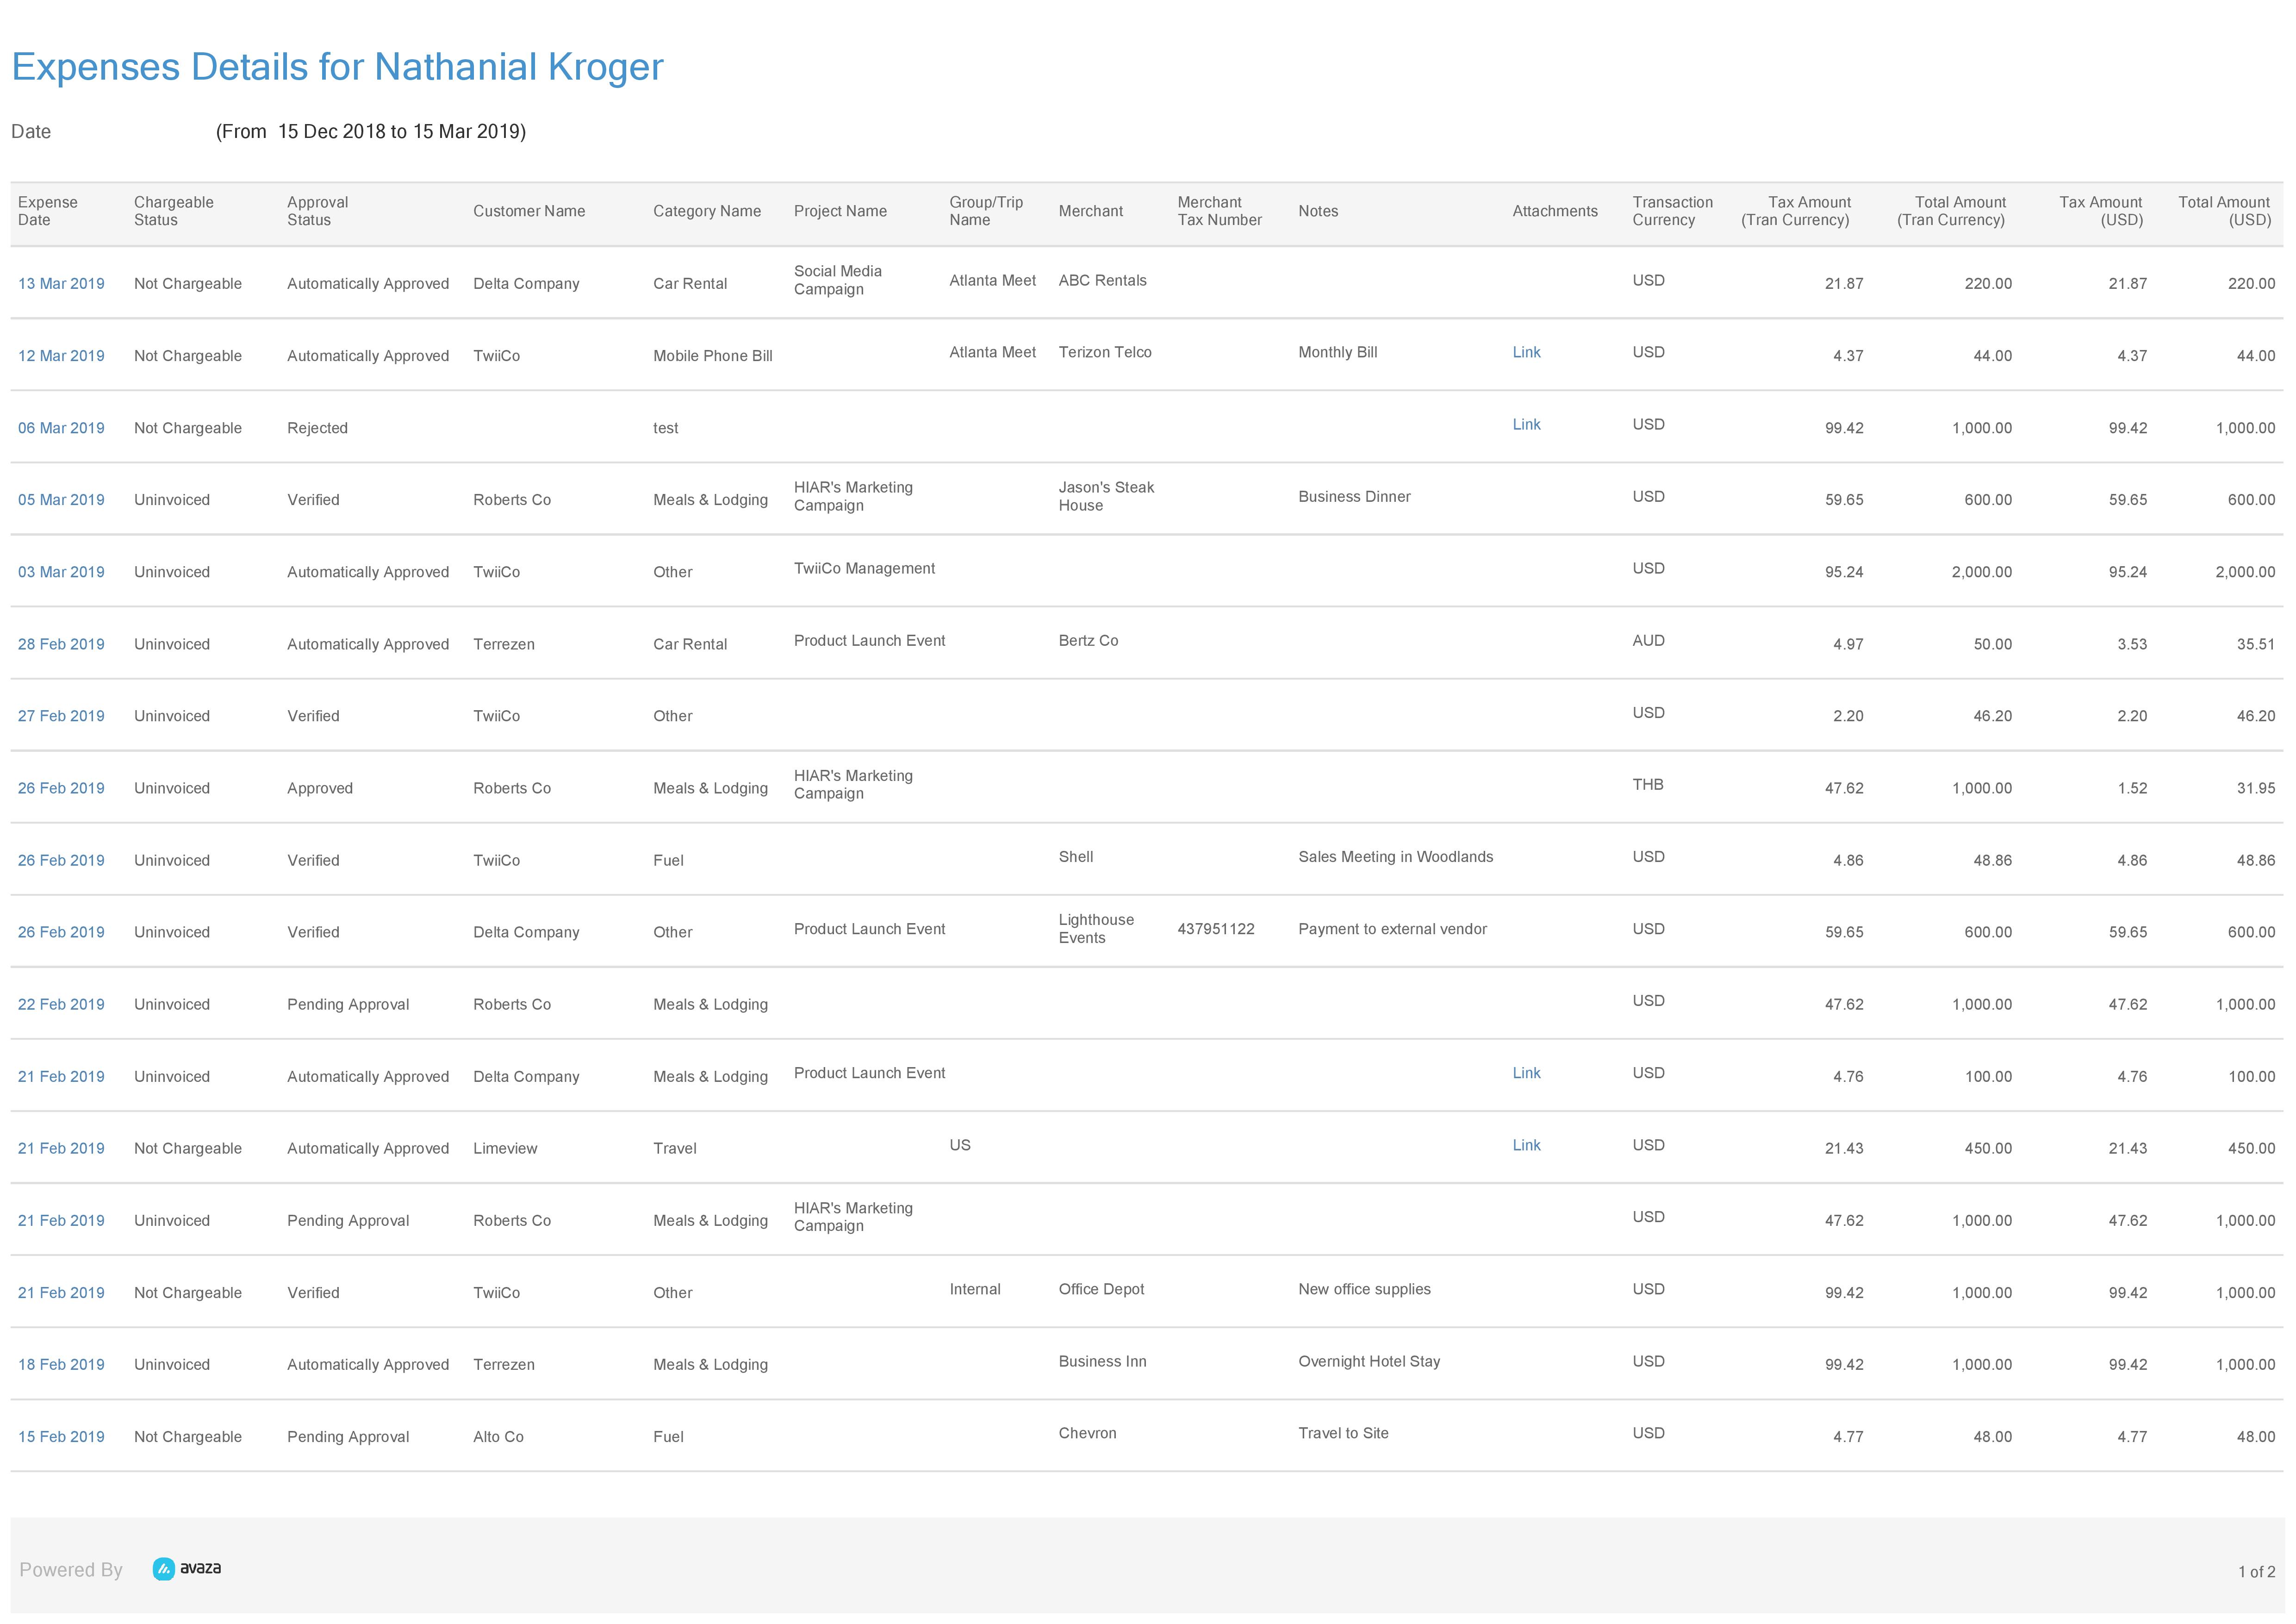
Task: Click the Alto Co customer cell
Action: (x=498, y=1436)
